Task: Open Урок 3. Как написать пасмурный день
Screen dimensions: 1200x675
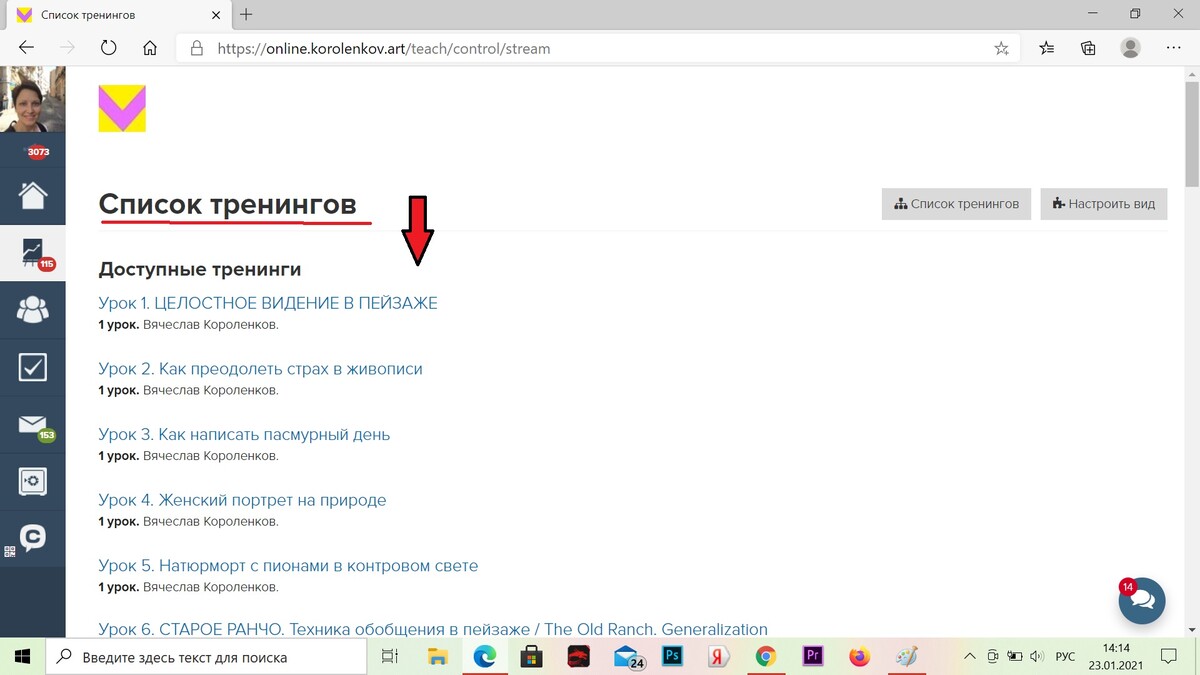Action: 244,435
